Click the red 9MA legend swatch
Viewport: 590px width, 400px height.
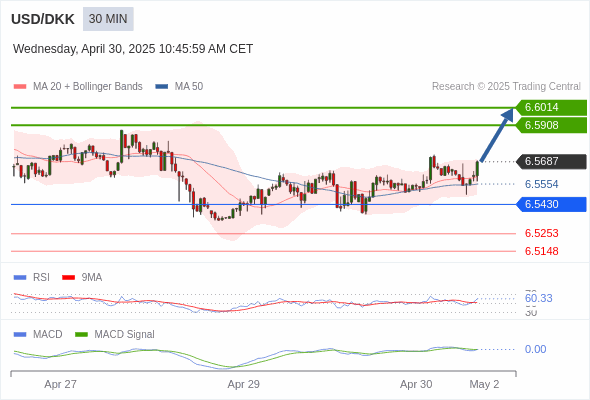(x=68, y=278)
